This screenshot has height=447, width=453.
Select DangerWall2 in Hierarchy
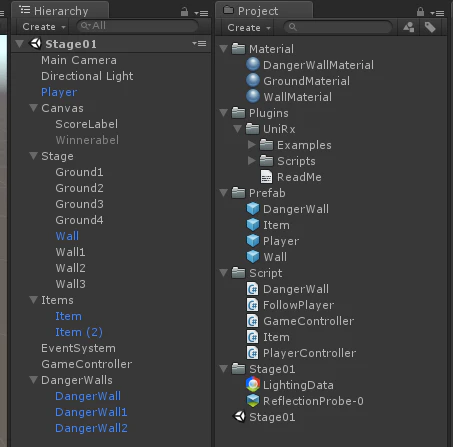(x=91, y=428)
